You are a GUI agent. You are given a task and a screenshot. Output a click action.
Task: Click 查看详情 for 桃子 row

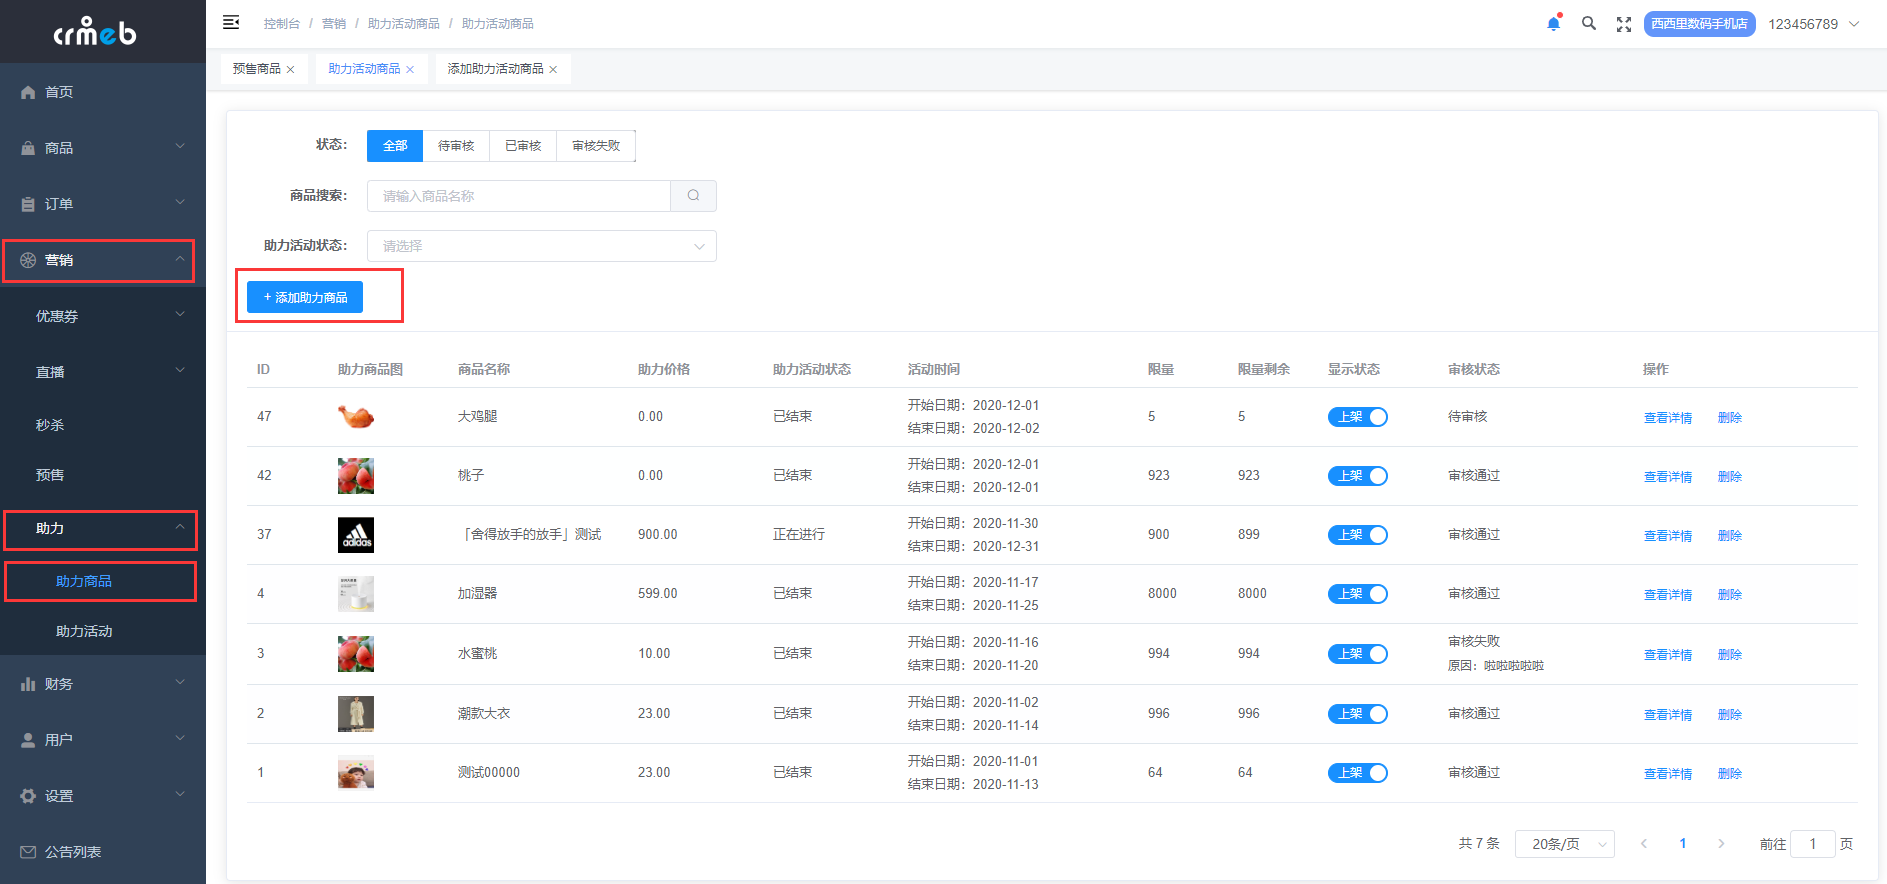coord(1668,477)
